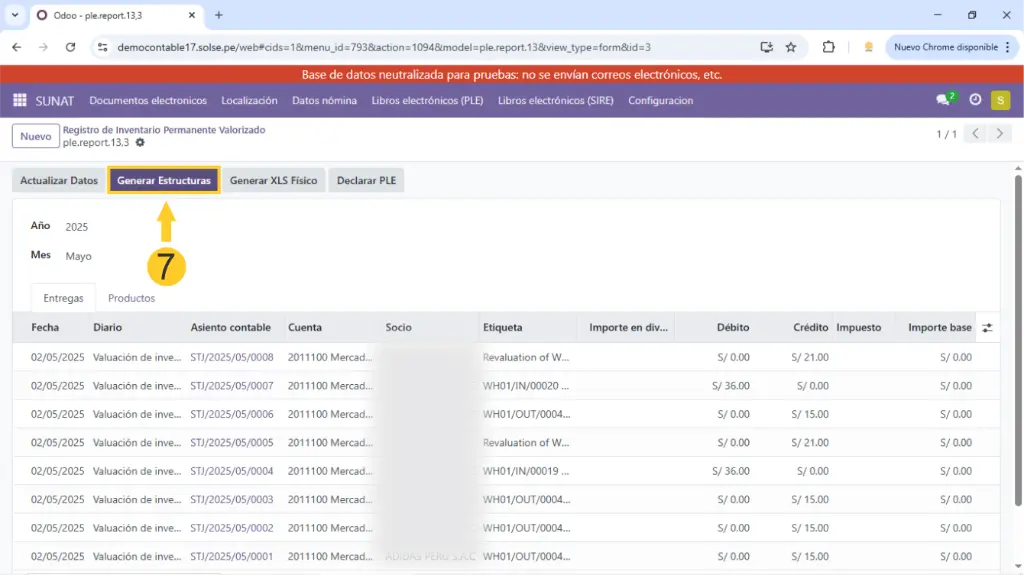This screenshot has height=575, width=1024.
Task: Go to the previous record arrow
Action: [x=975, y=134]
